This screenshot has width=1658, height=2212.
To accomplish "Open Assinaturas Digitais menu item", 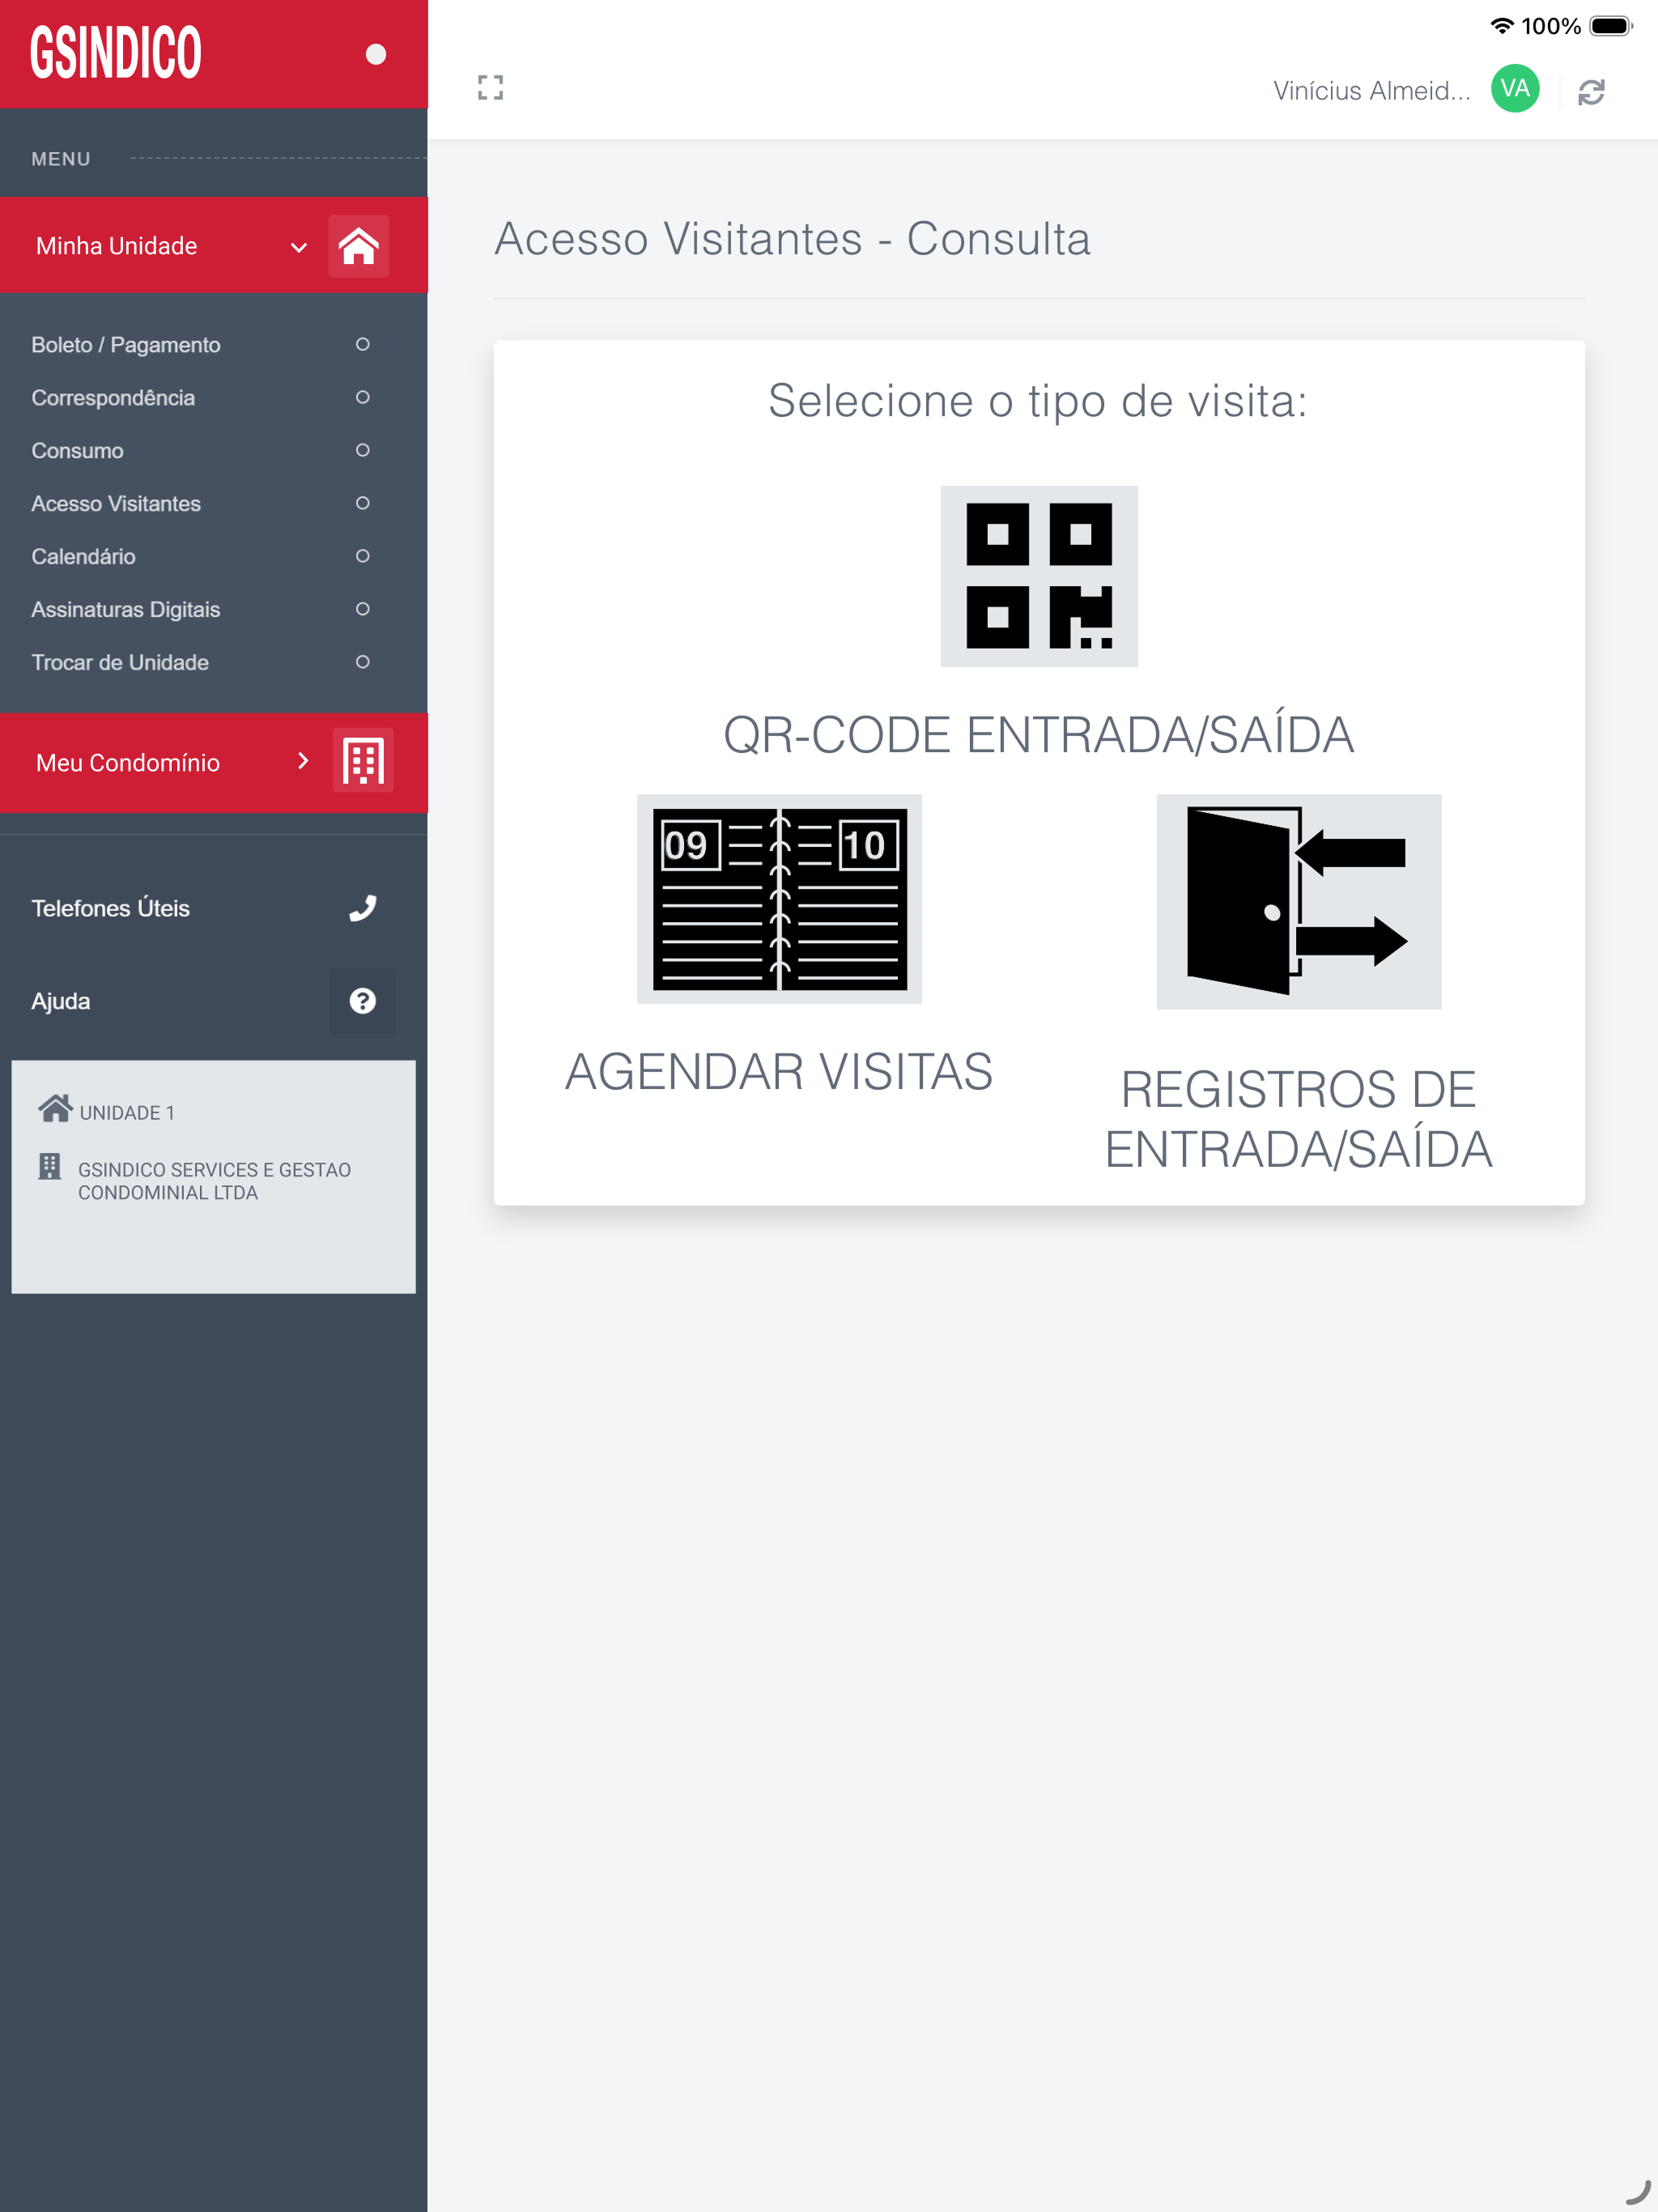I will pyautogui.click(x=125, y=610).
